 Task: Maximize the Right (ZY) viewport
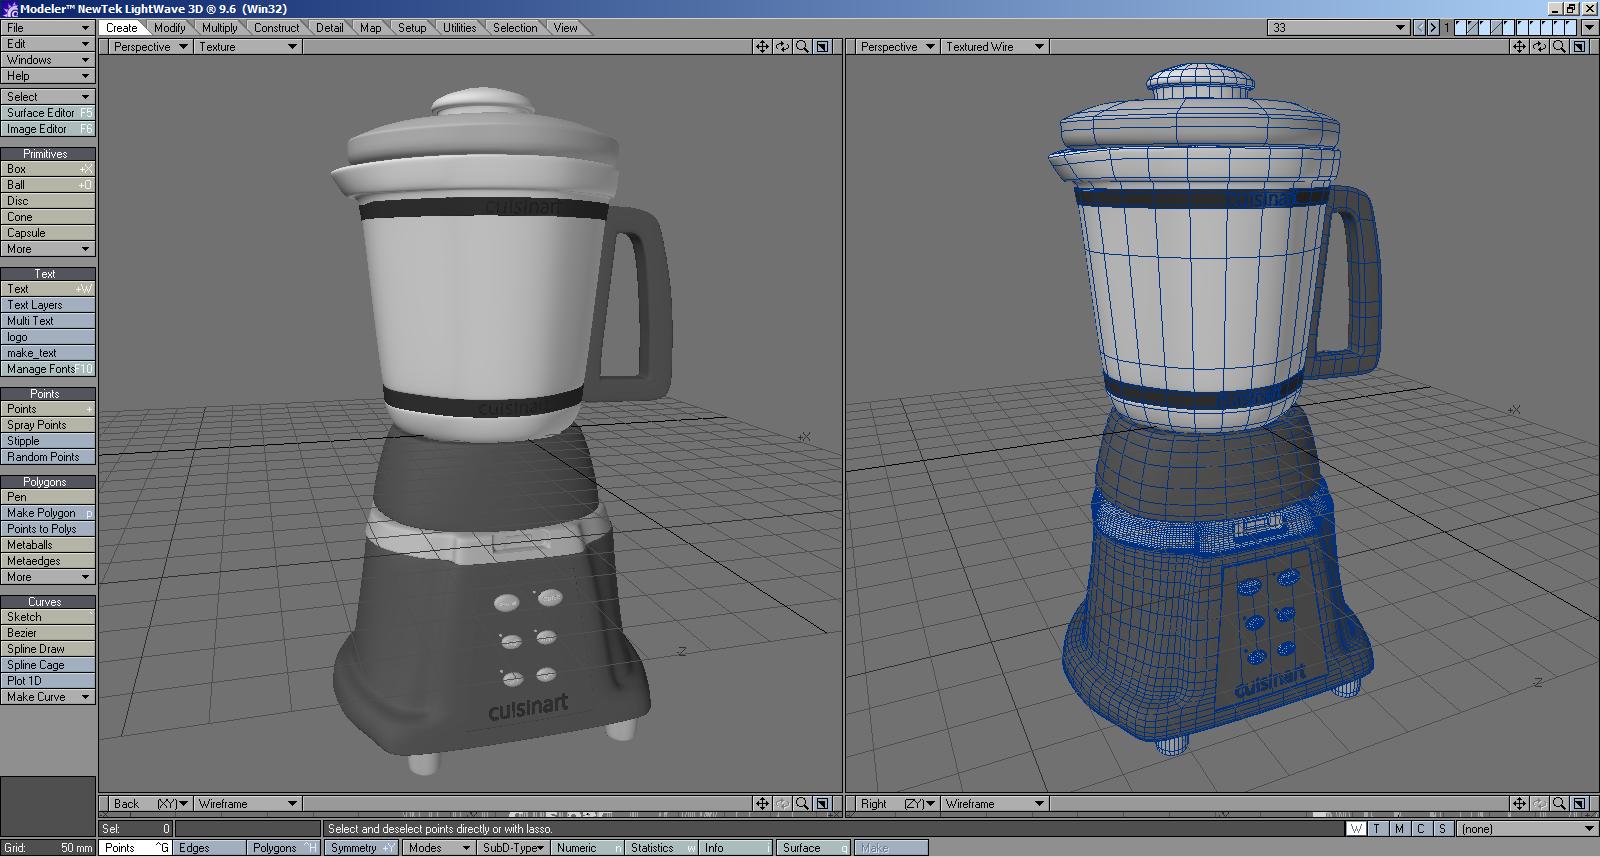(x=1579, y=804)
